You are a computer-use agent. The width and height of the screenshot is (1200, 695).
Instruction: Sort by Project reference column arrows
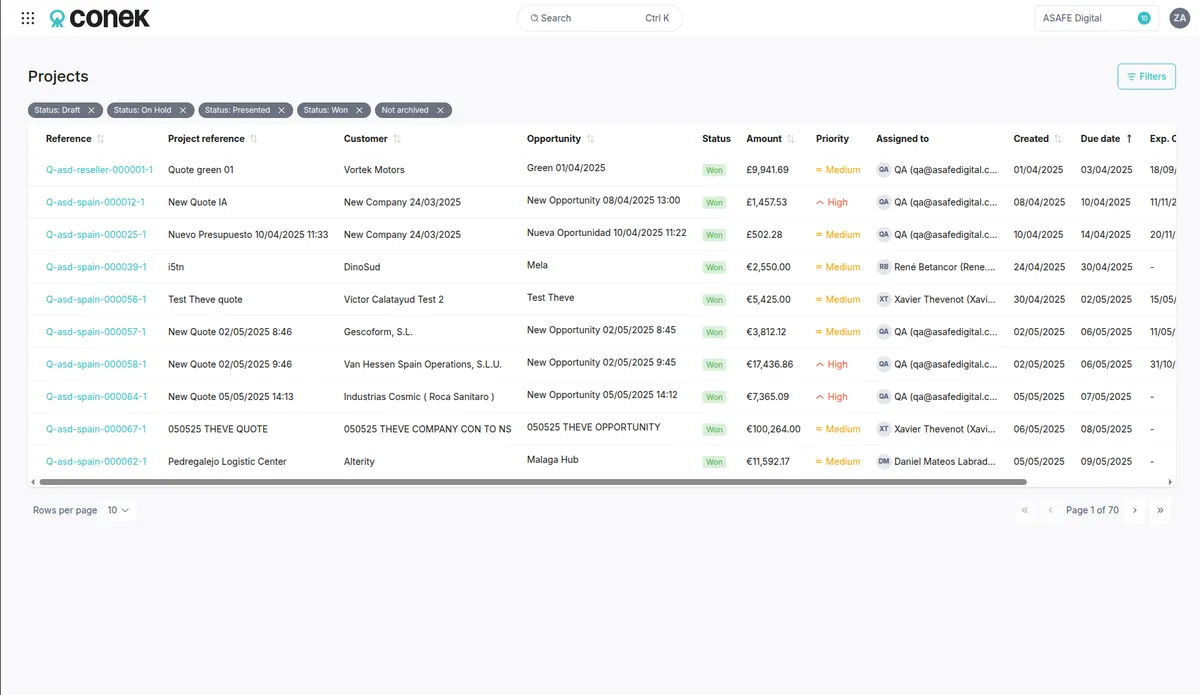point(253,139)
